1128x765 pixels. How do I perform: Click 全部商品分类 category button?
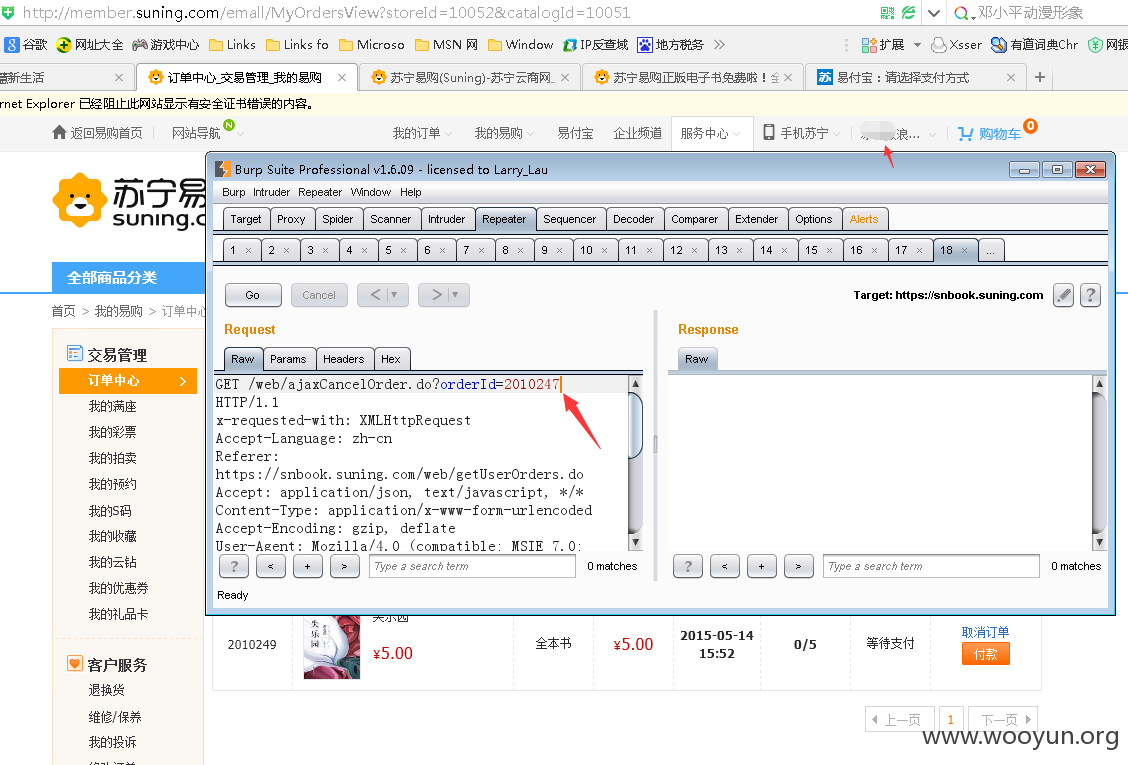click(128, 278)
